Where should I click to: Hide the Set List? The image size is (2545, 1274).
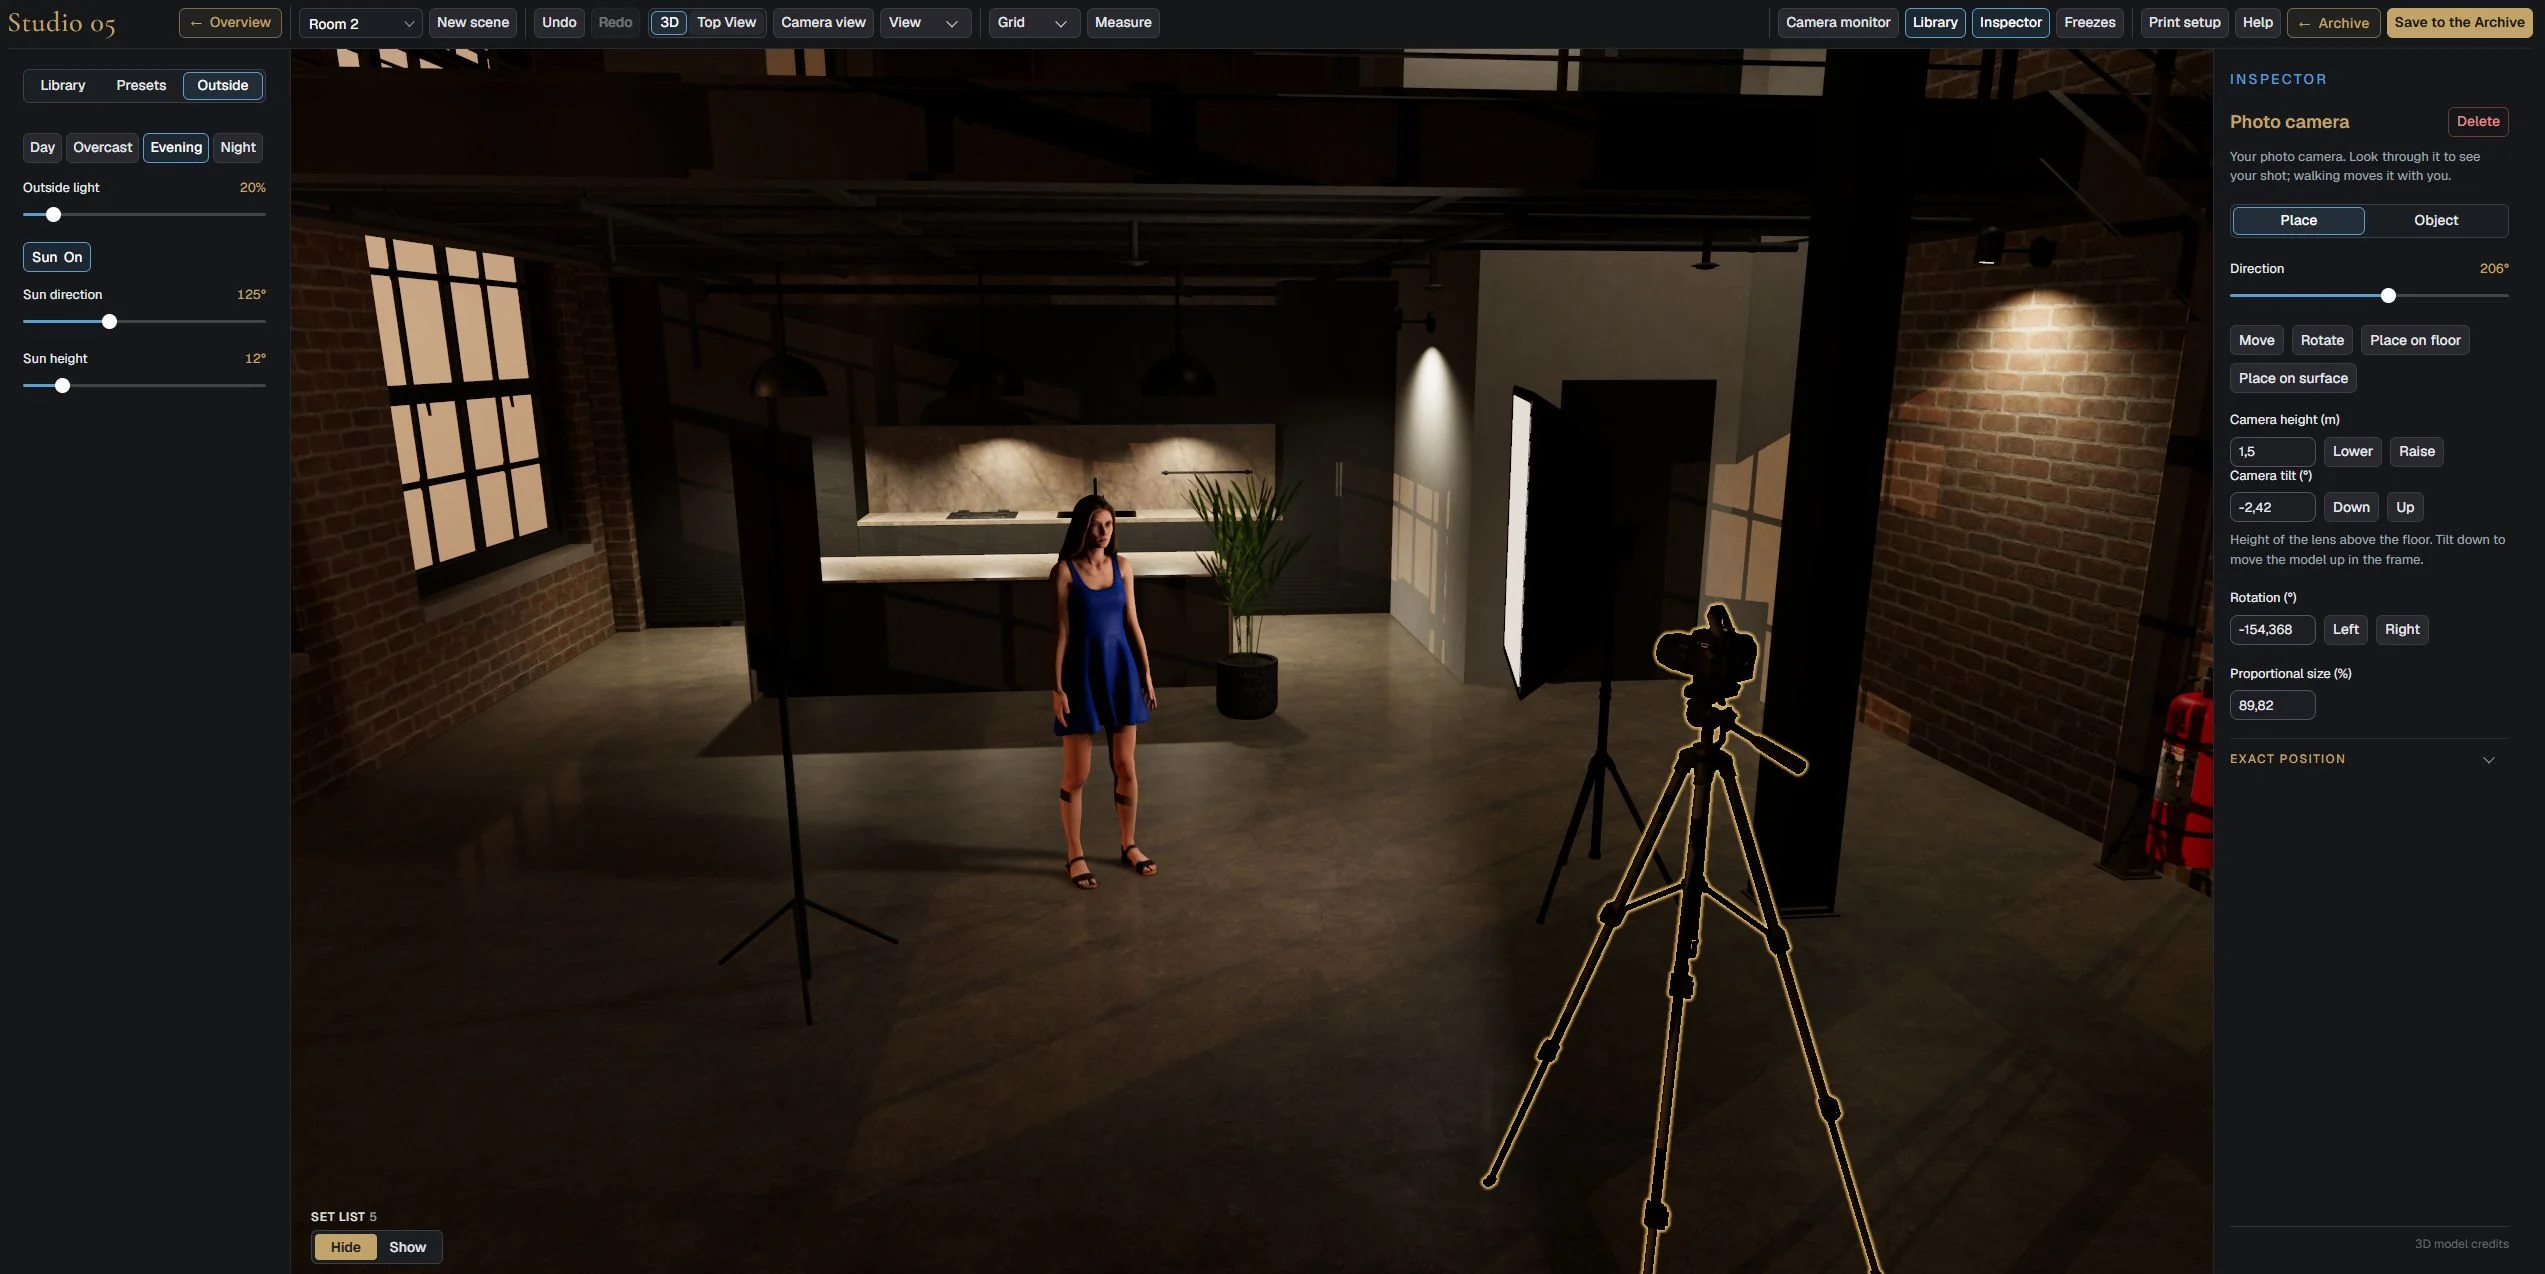click(x=345, y=1248)
